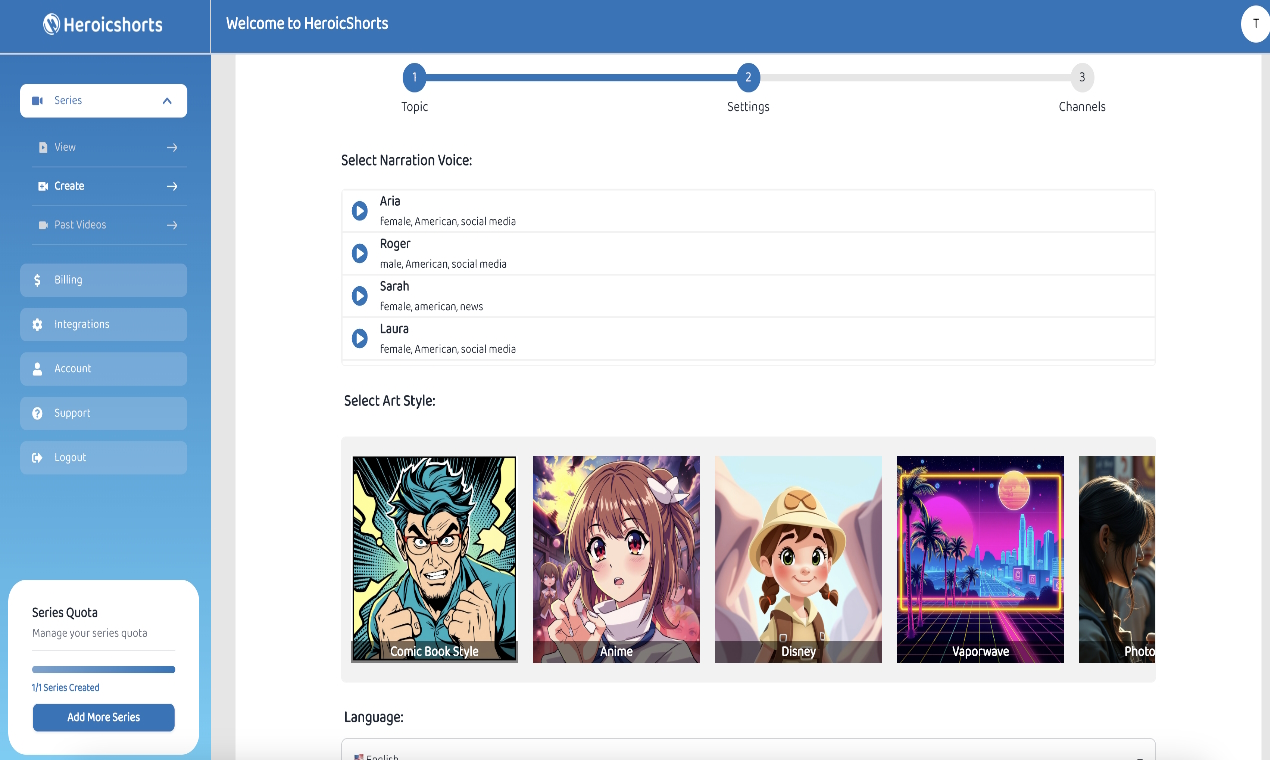Play Roger voice preview
1270x760 pixels.
point(360,254)
